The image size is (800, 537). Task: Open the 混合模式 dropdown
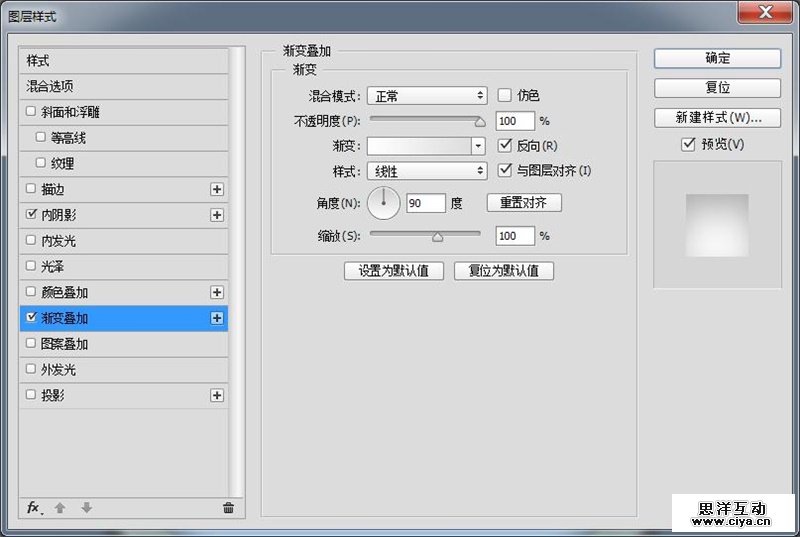[426, 96]
